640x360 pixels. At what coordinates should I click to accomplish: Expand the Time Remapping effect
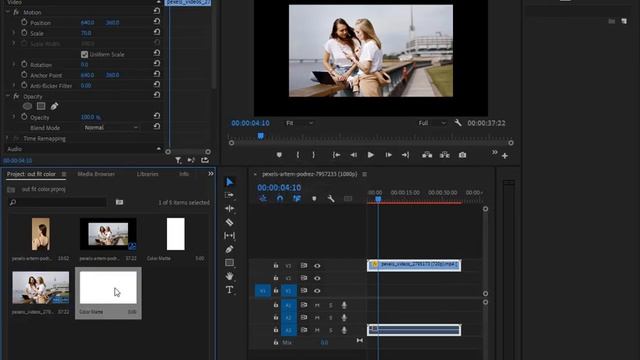point(7,138)
